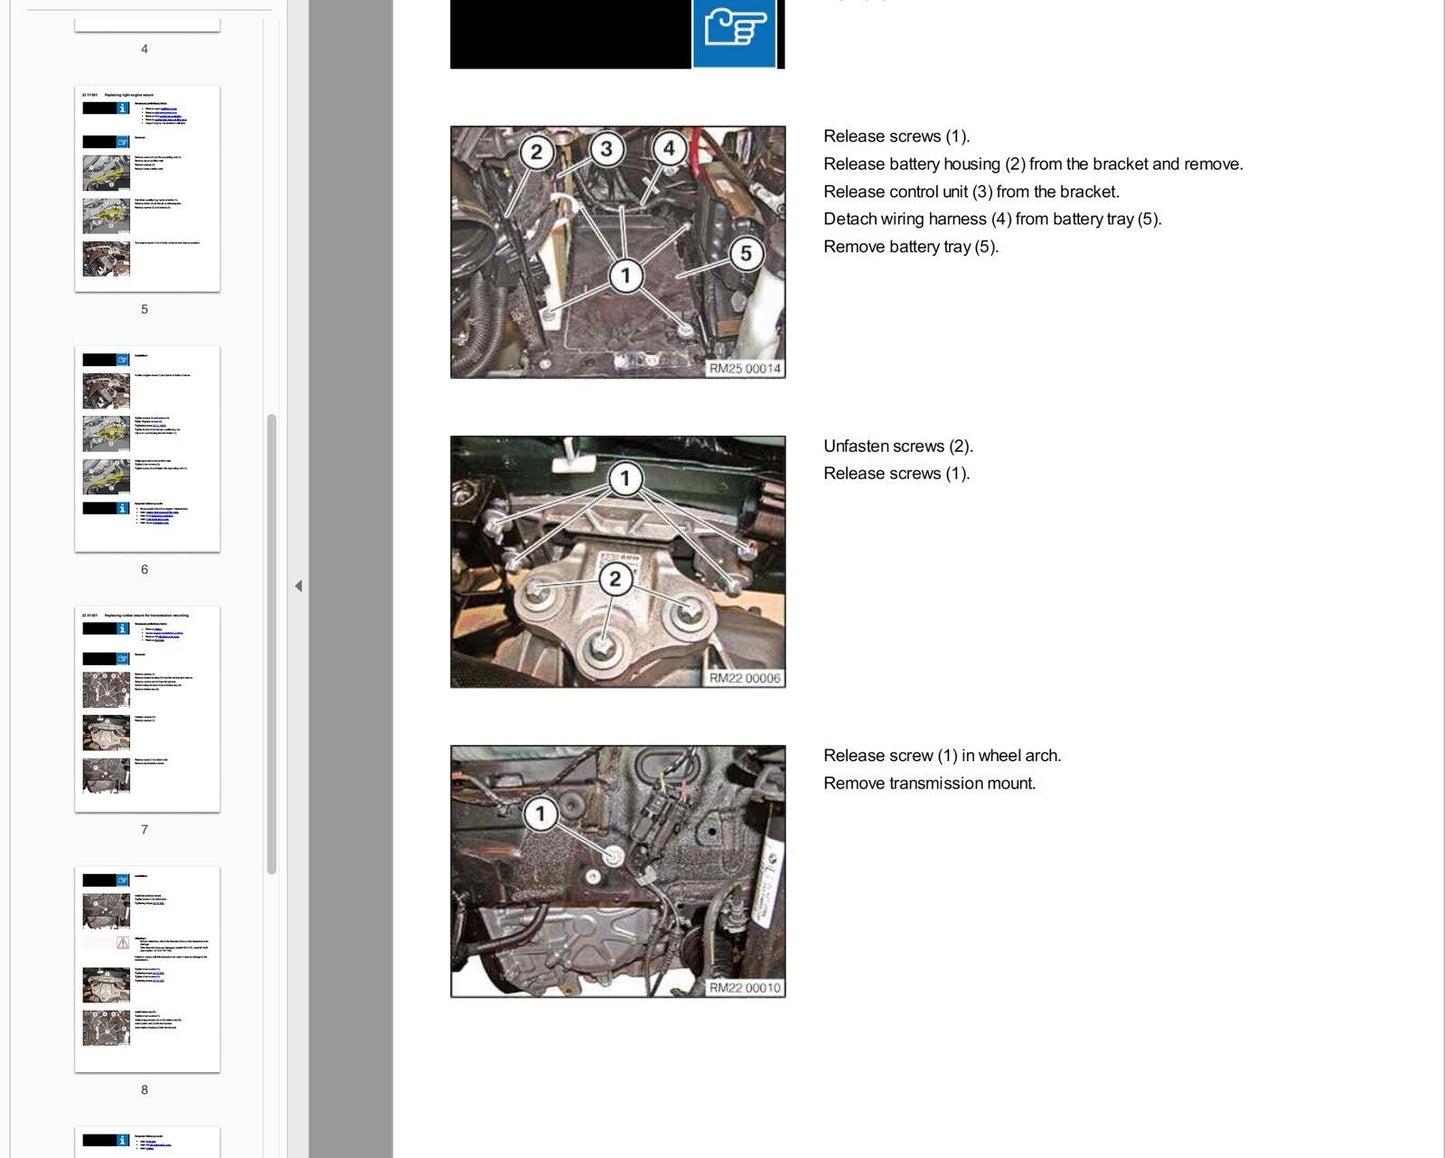Screen dimensions: 1445x1158
Task: Select the page 7 thumbnail preview
Action: coord(147,709)
